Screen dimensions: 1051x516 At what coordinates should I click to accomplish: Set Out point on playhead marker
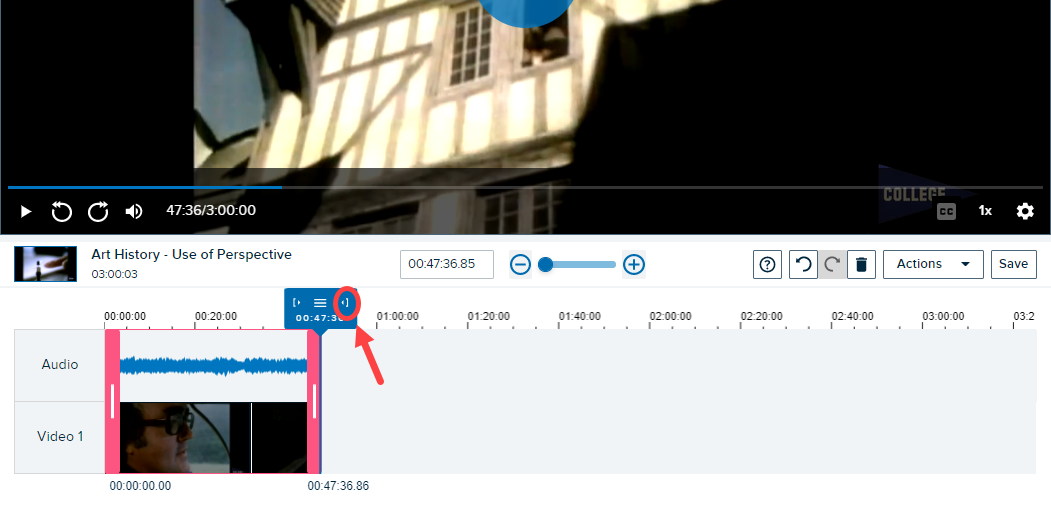pyautogui.click(x=345, y=303)
